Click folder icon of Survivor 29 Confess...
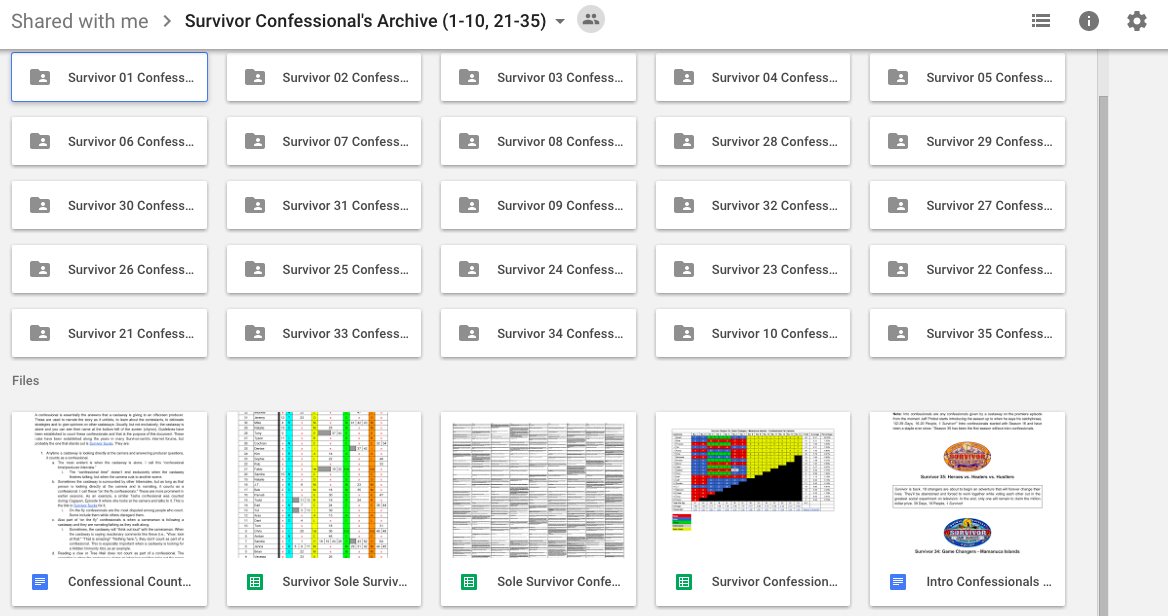Image resolution: width=1168 pixels, height=616 pixels. click(898, 141)
